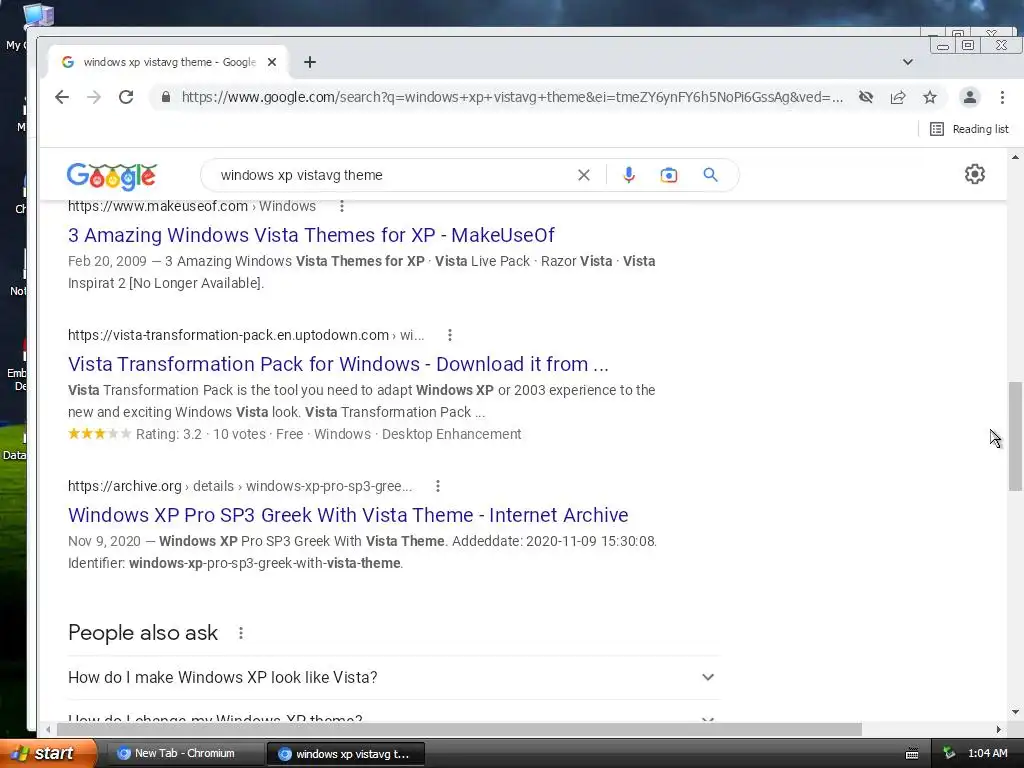The width and height of the screenshot is (1024, 768).
Task: Click windows xp vistavg taskbar button
Action: 346,754
